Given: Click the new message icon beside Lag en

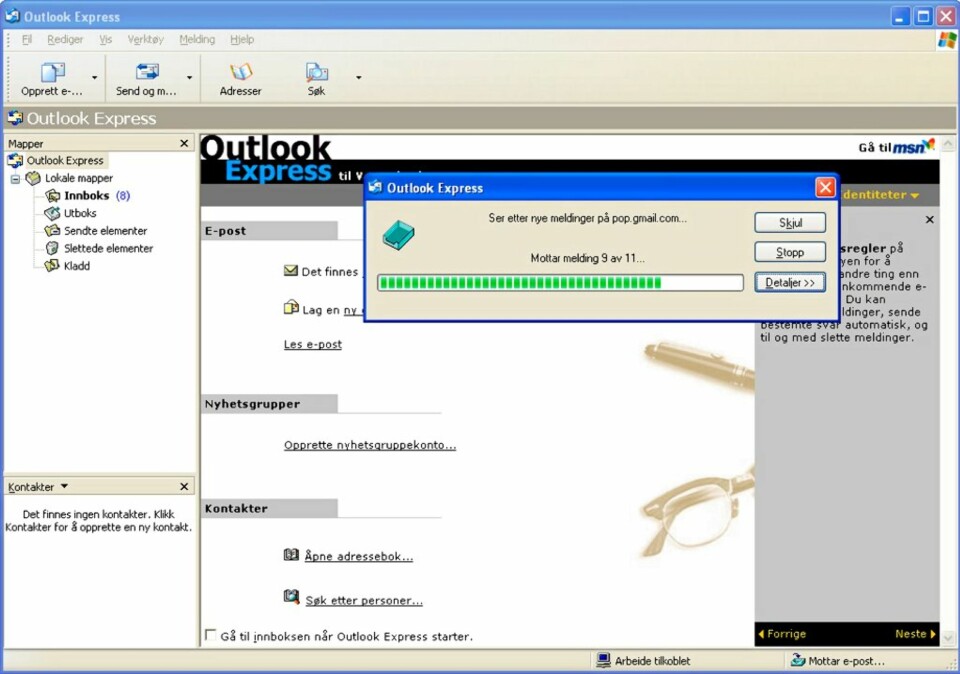Looking at the screenshot, I should [291, 307].
